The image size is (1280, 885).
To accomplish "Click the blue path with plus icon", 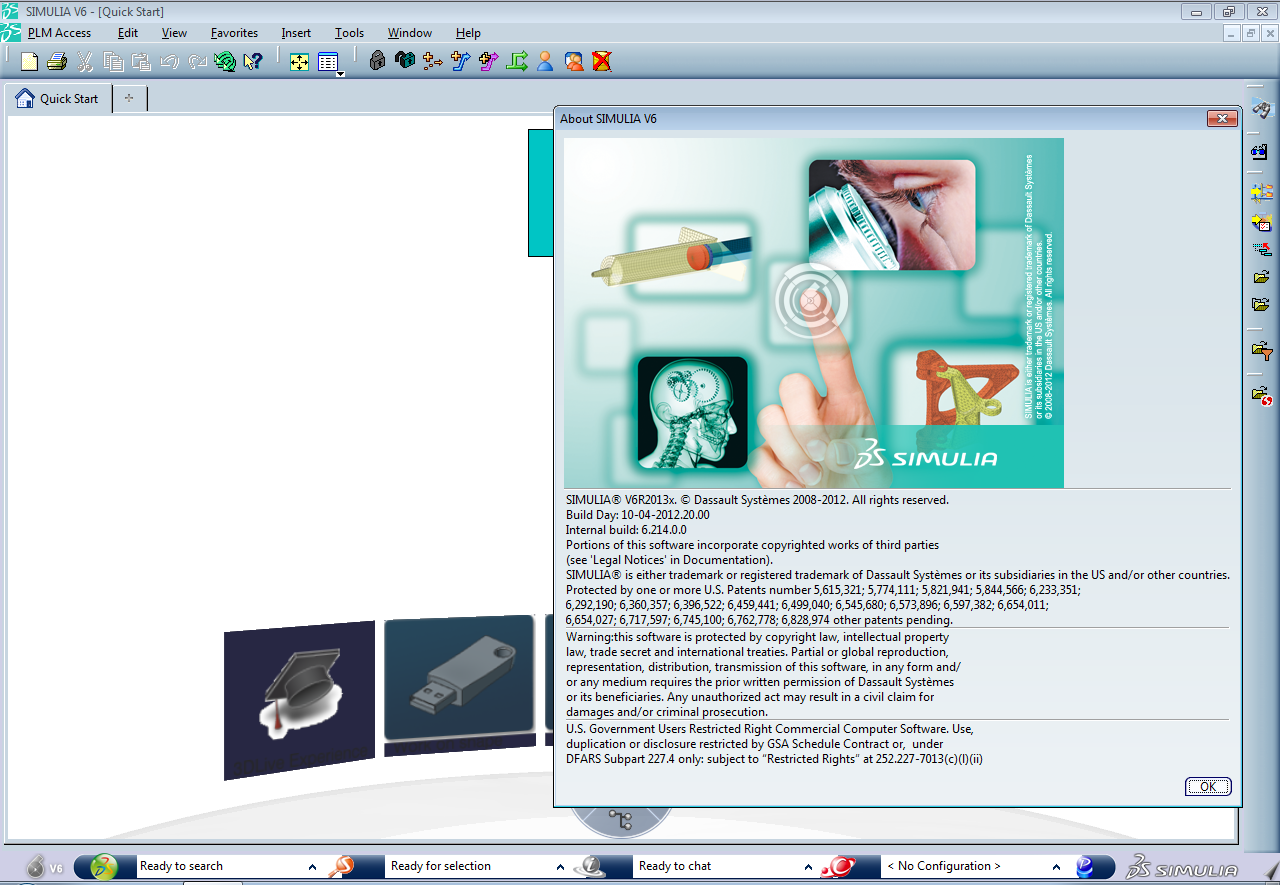I will 460,61.
